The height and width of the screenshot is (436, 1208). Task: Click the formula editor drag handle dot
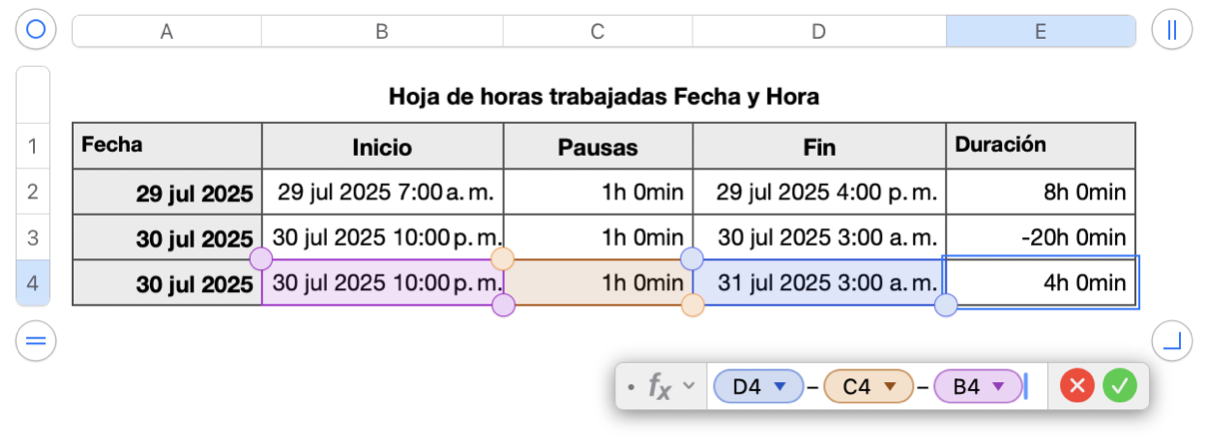[630, 386]
